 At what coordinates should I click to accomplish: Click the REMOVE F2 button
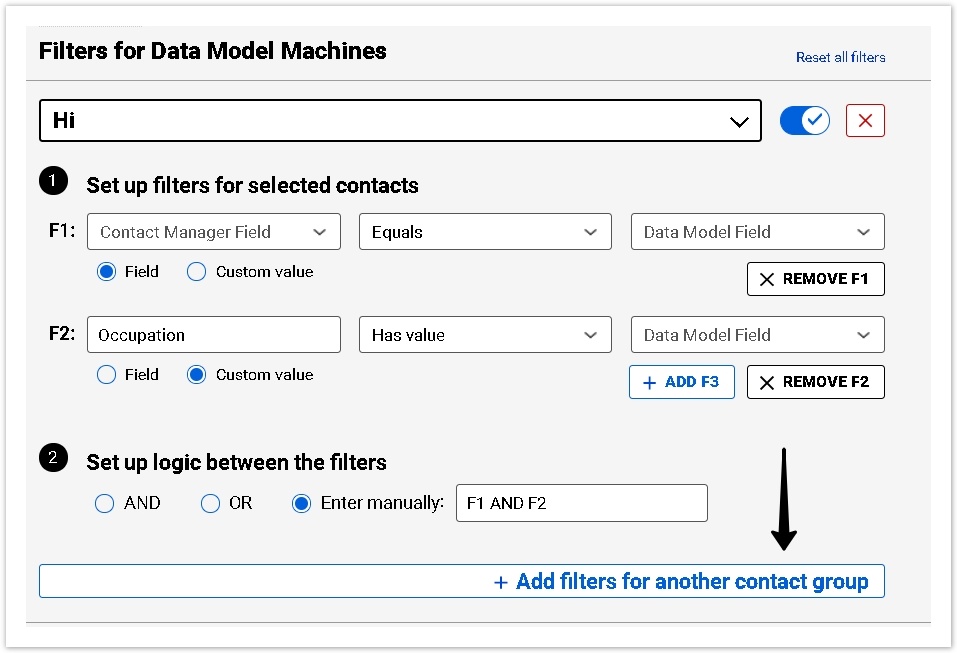(815, 382)
